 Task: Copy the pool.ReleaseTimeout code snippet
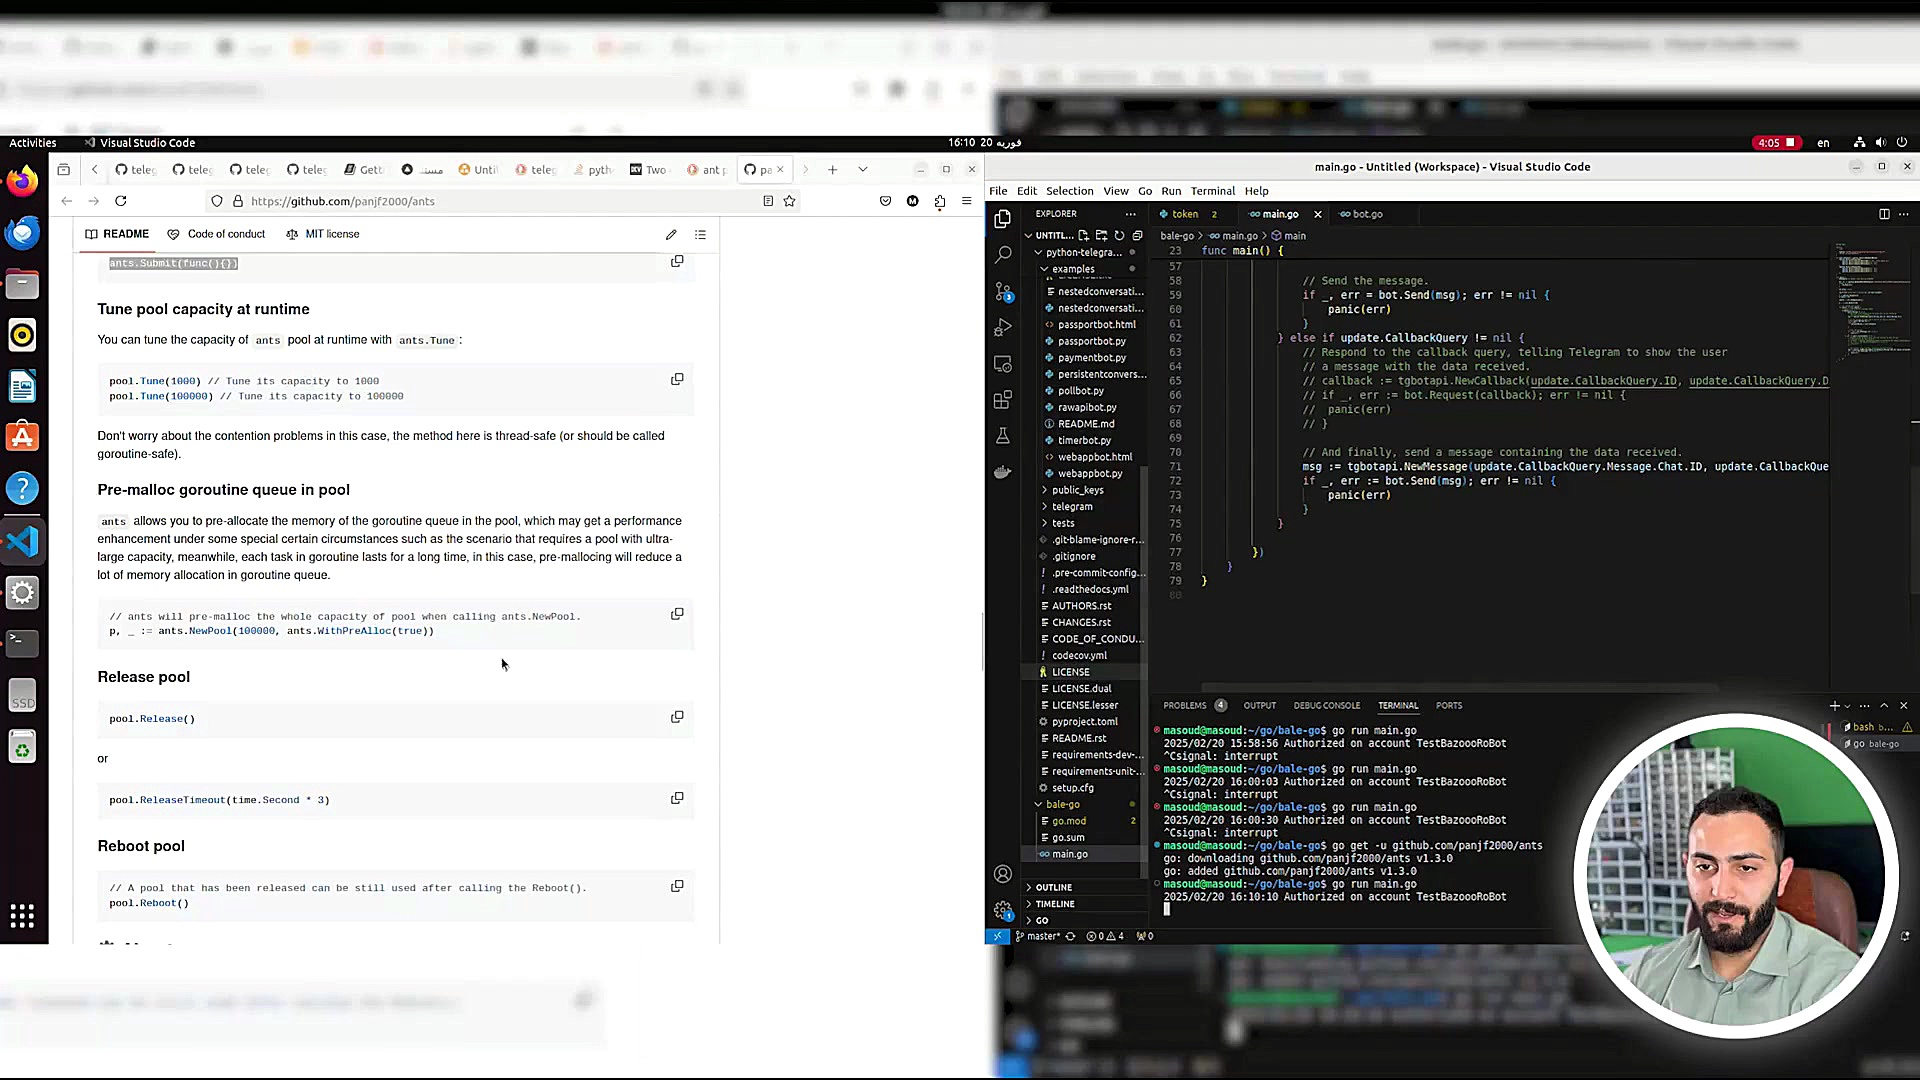coord(677,798)
